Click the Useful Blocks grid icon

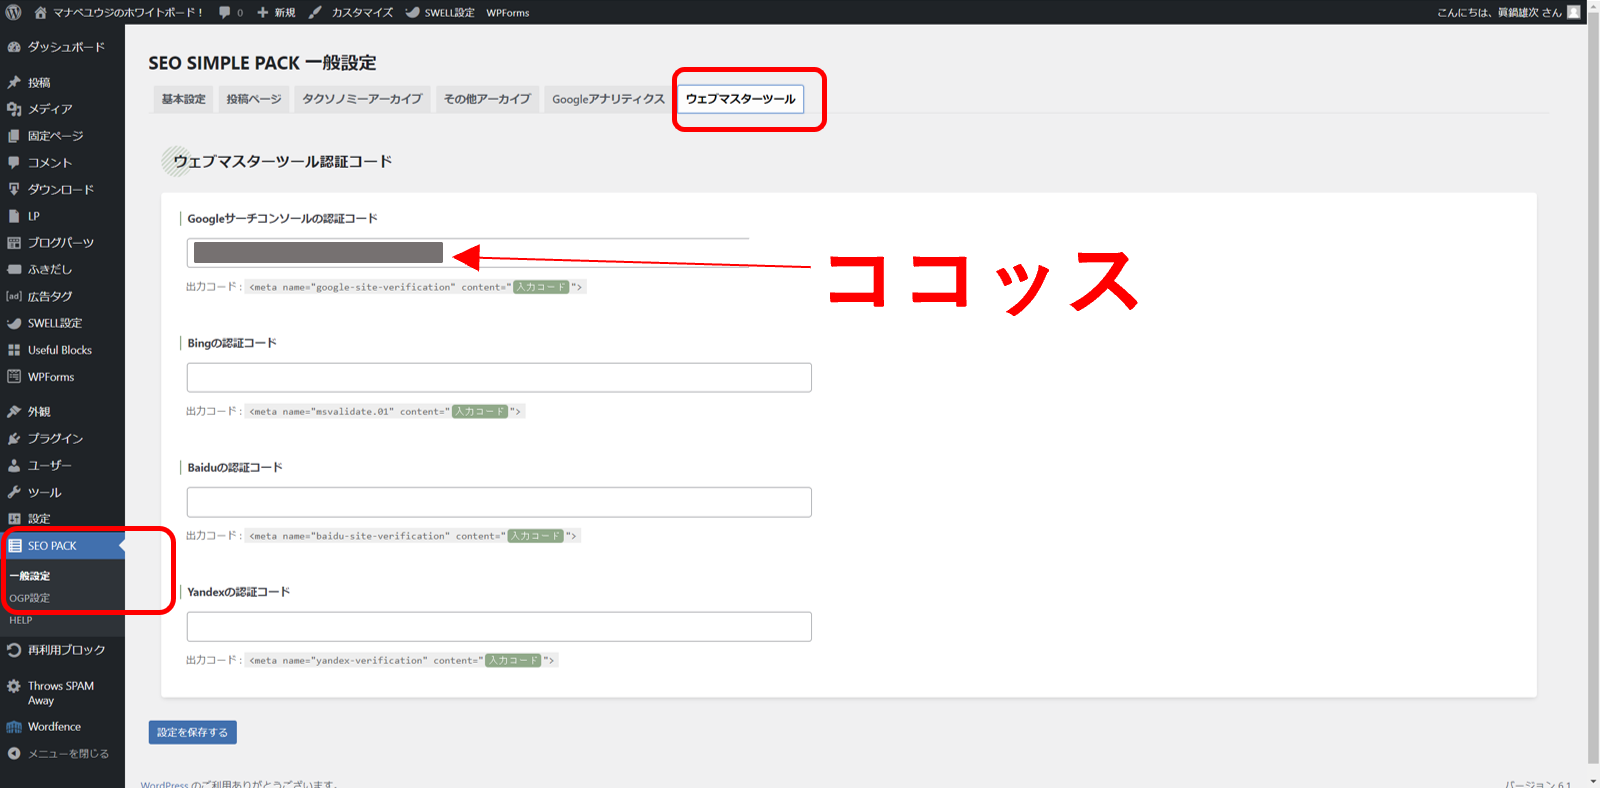pos(14,350)
